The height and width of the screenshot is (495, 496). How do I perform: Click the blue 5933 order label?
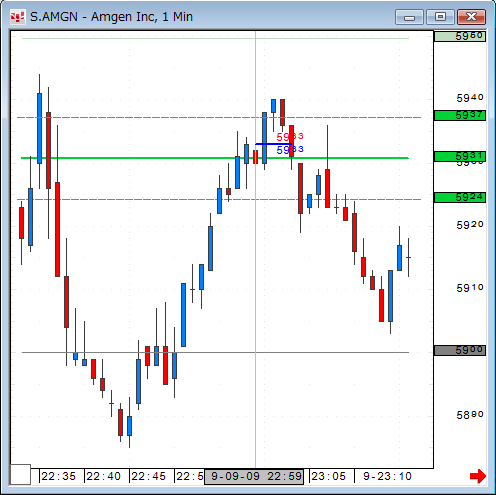tap(290, 150)
